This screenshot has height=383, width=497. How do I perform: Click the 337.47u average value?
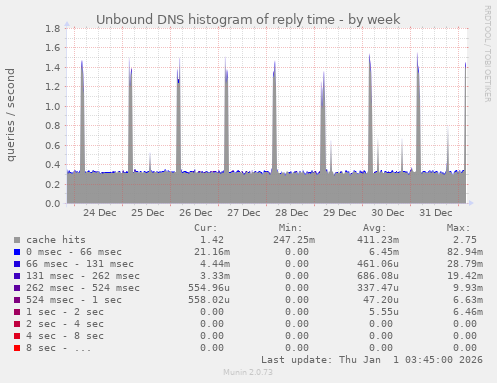(x=378, y=288)
